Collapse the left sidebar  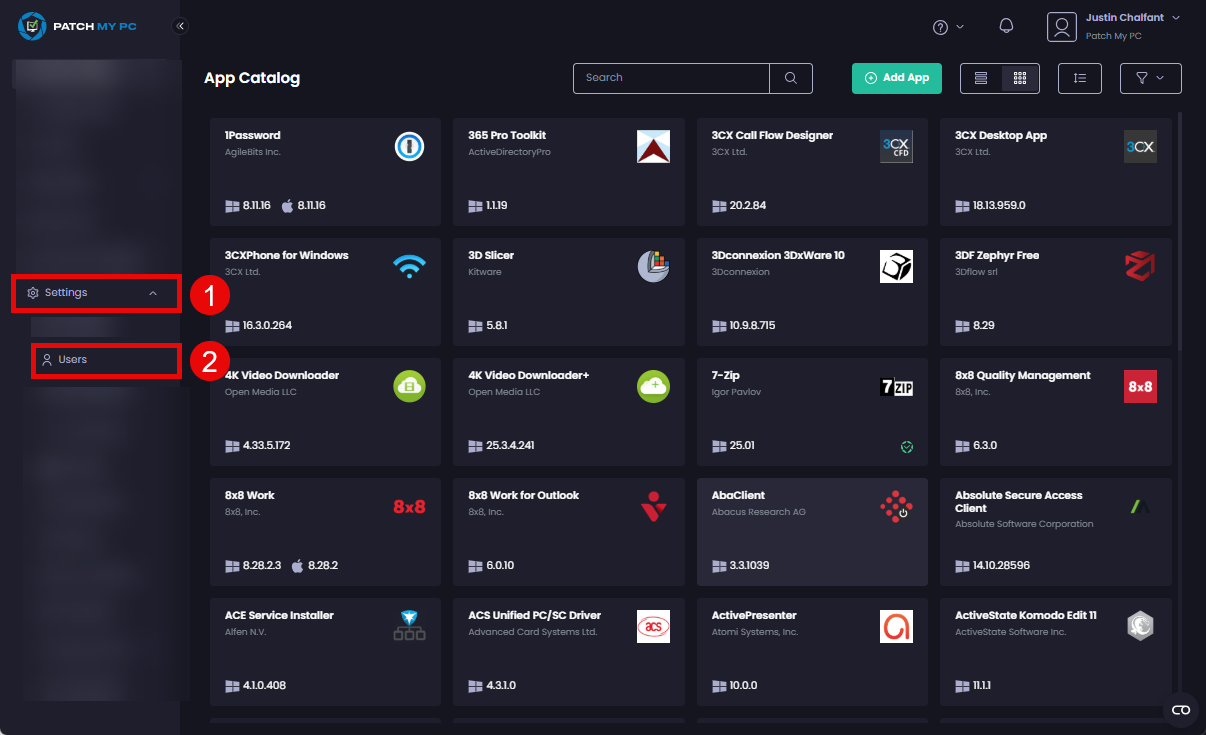[x=181, y=27]
